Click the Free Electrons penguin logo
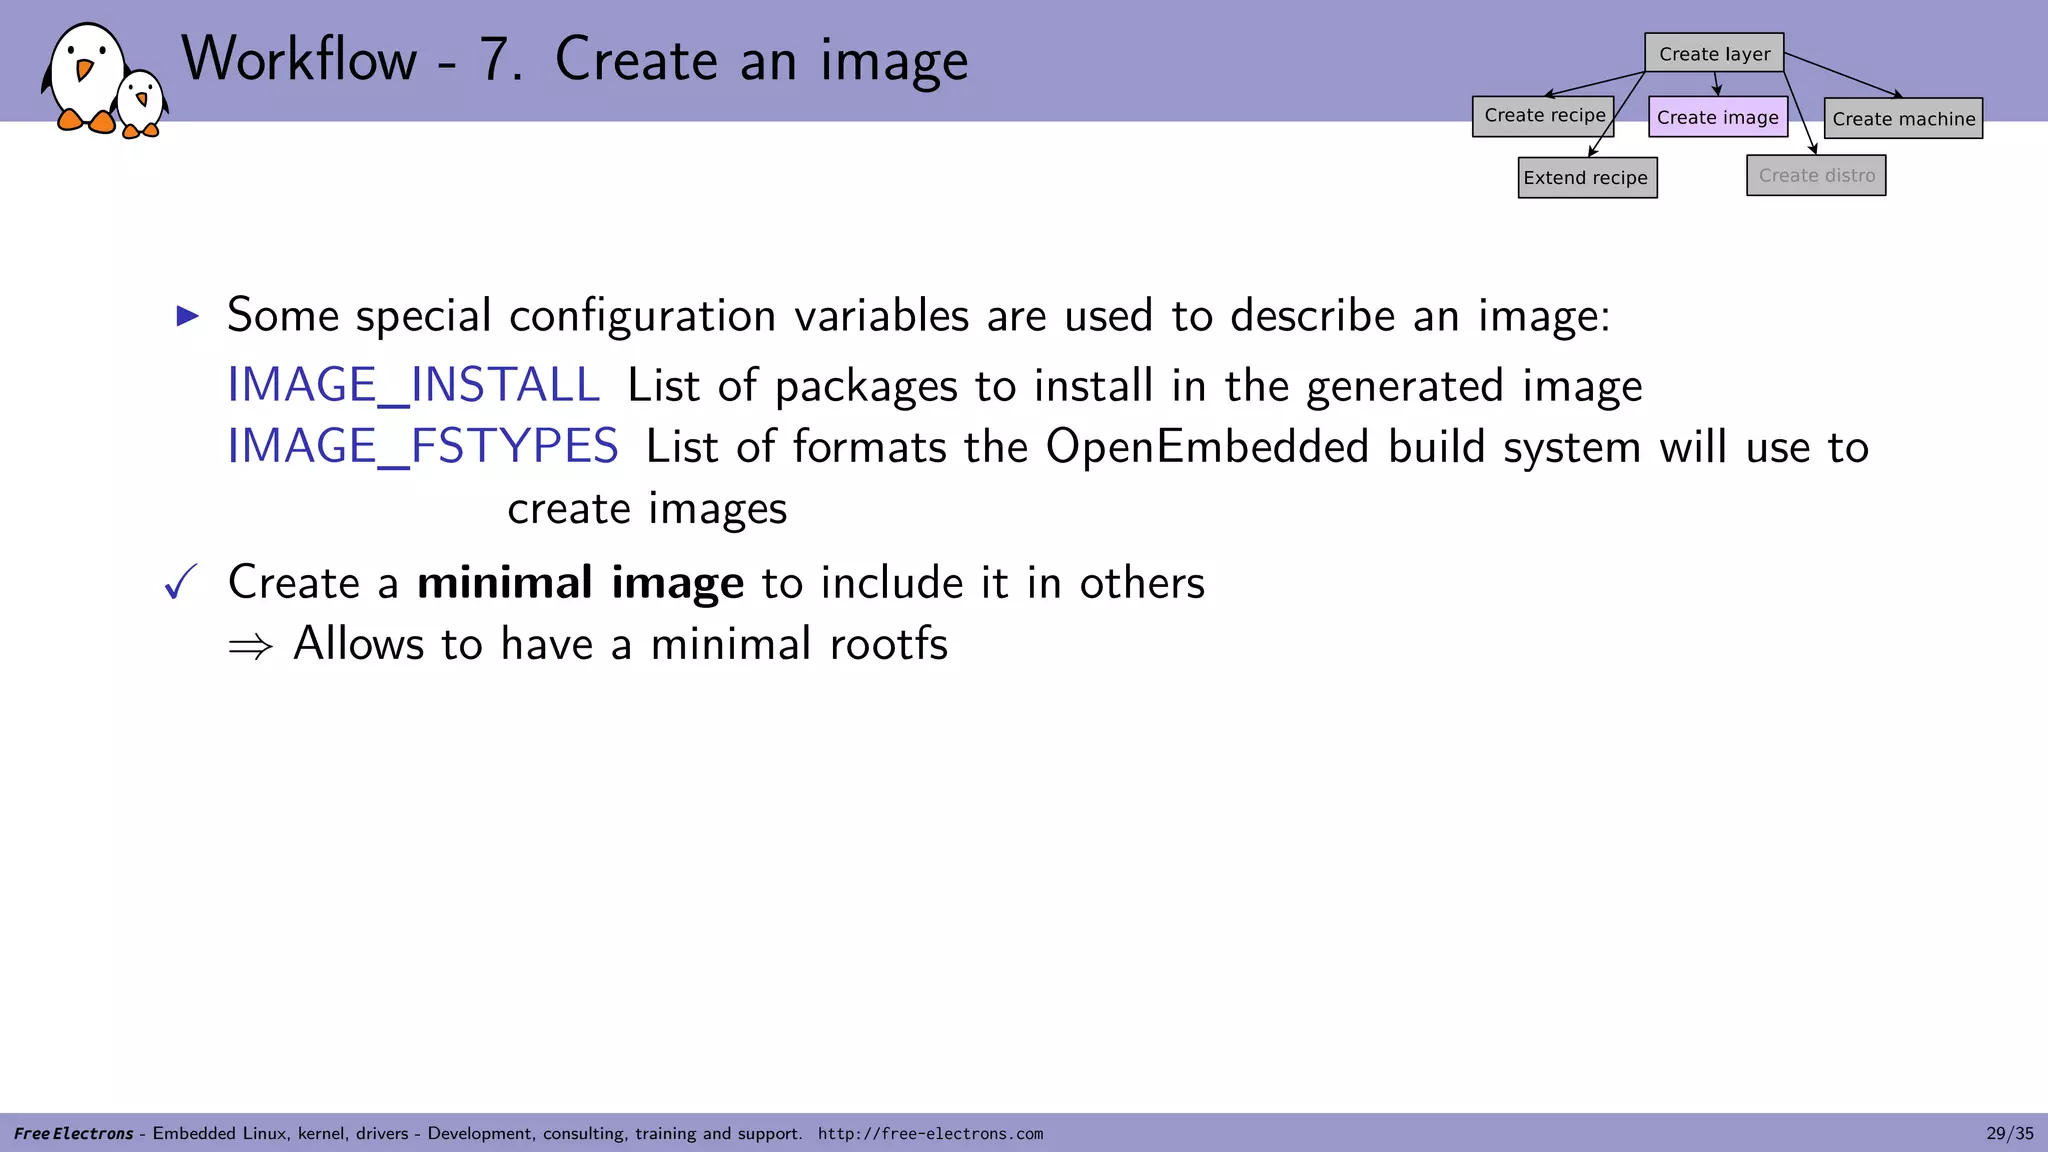This screenshot has width=2048, height=1152. [x=104, y=80]
